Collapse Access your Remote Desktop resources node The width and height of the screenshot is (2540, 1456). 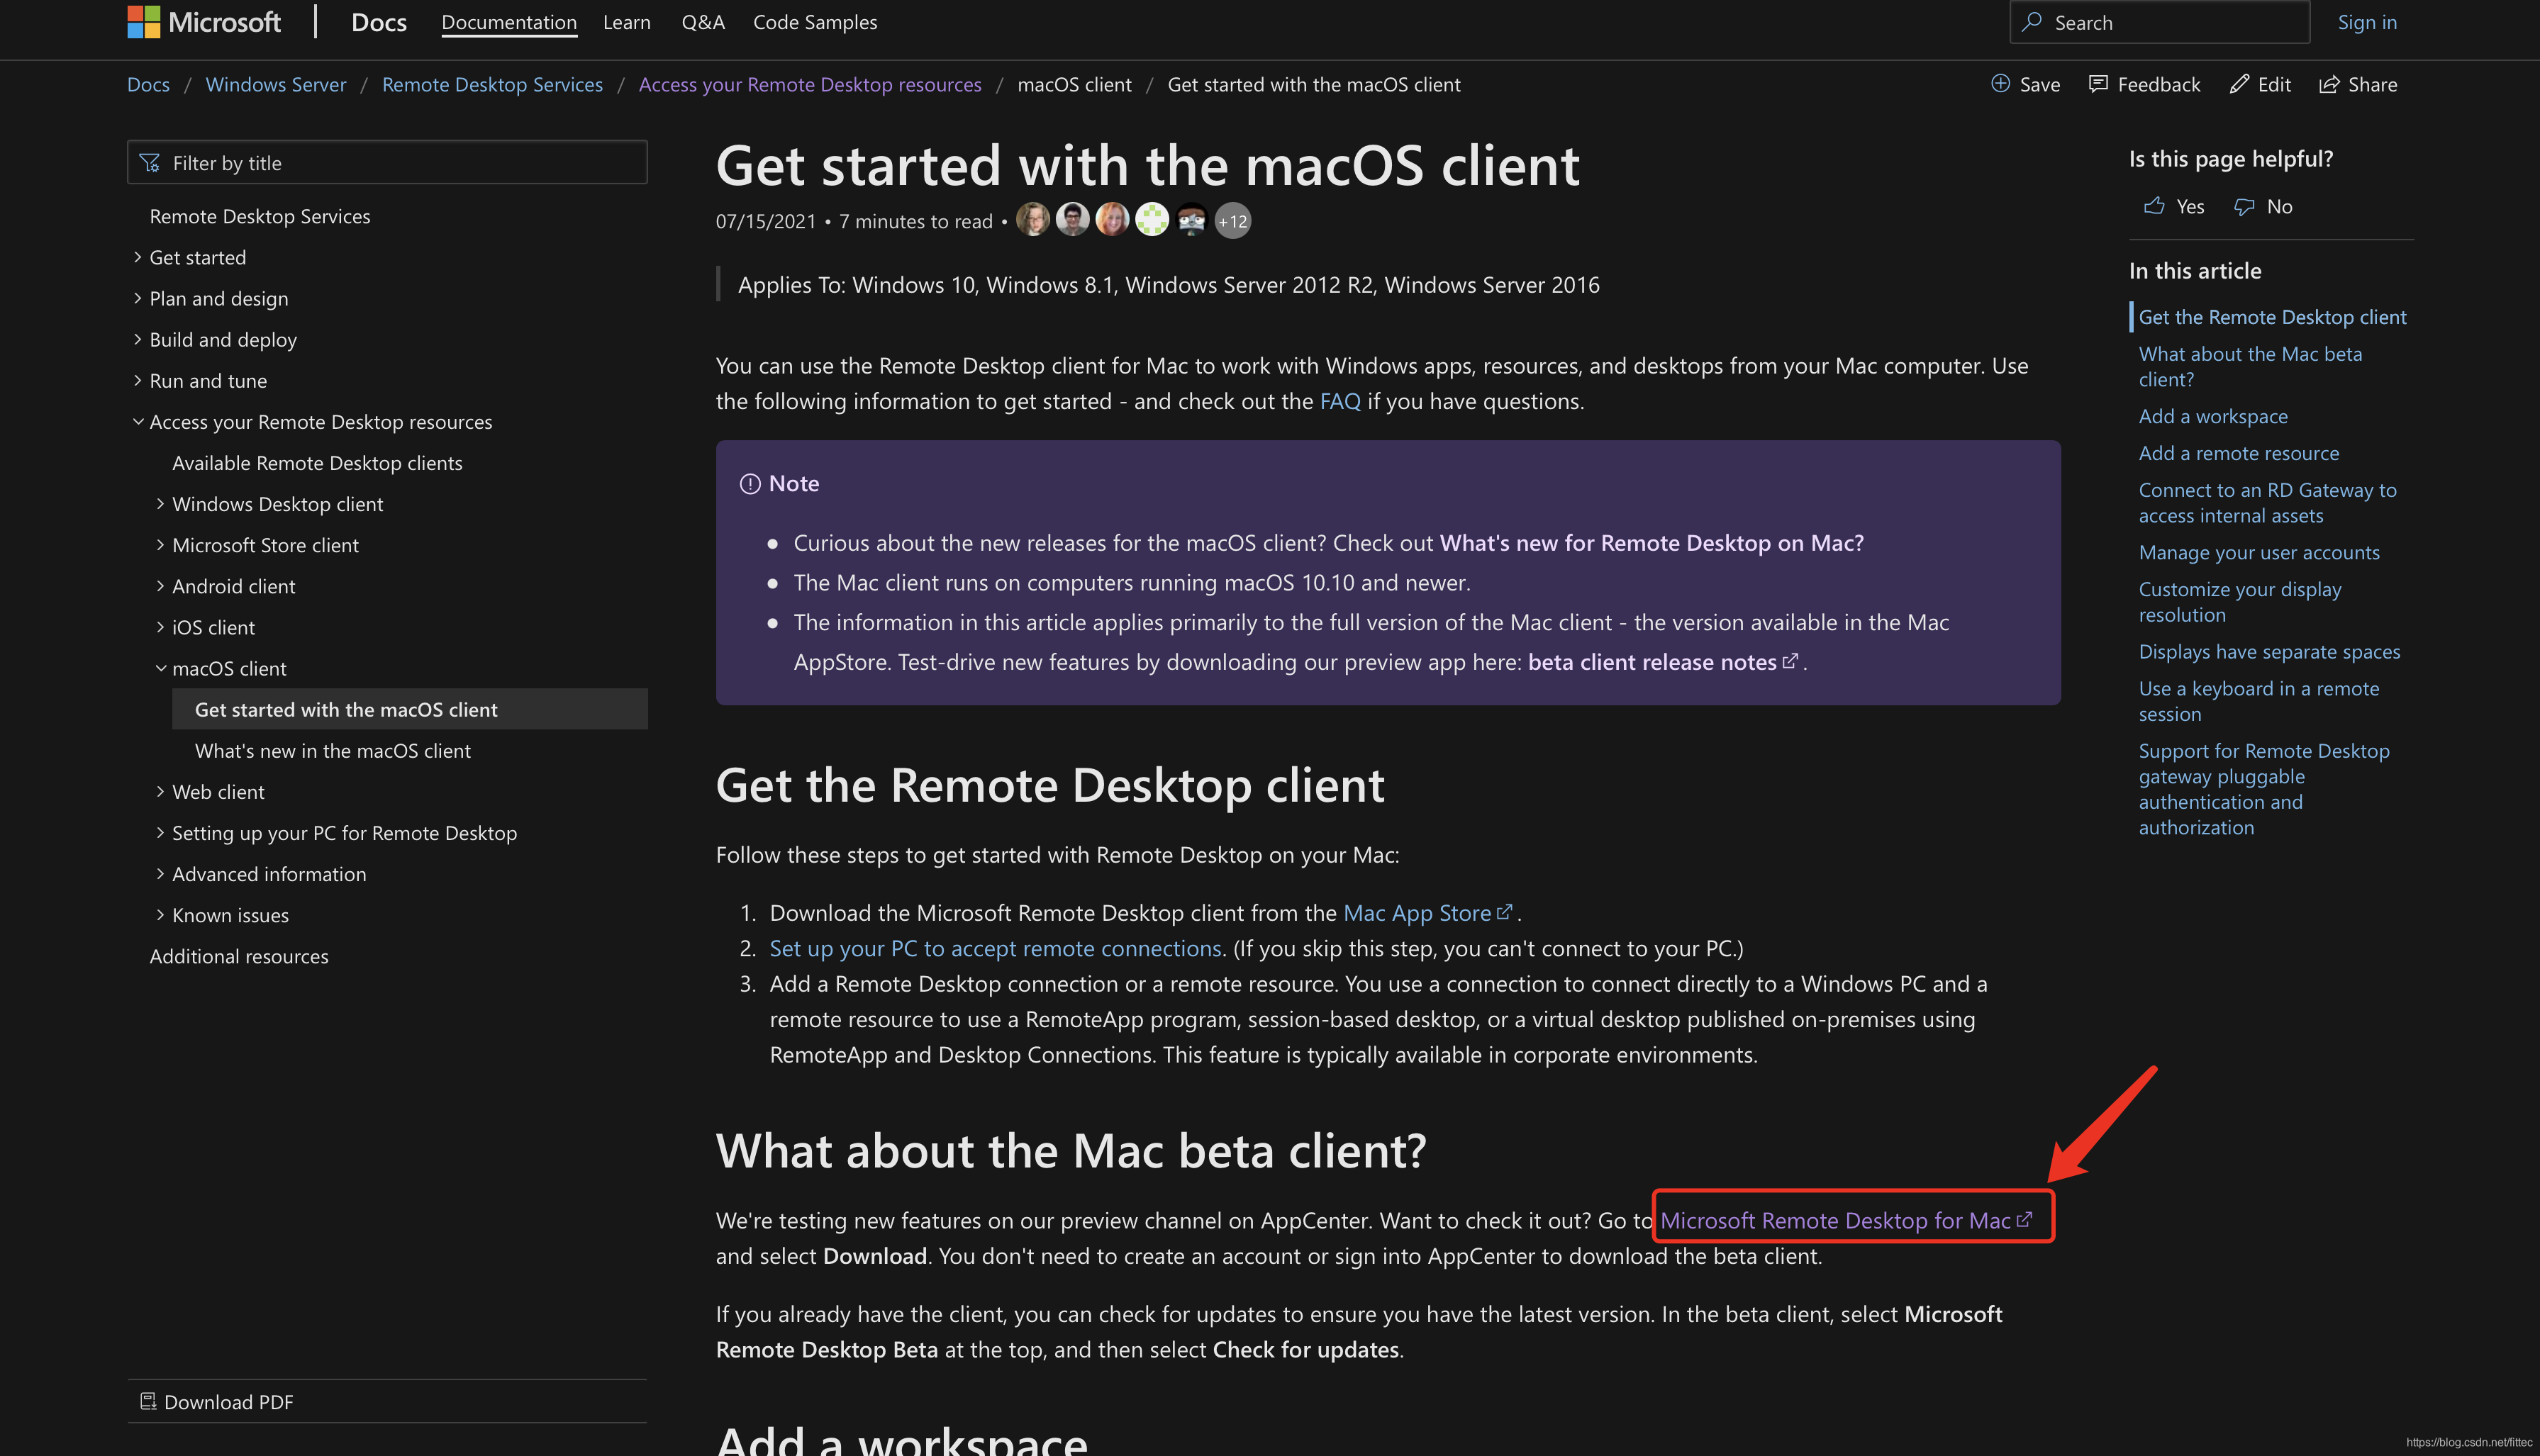coord(138,421)
